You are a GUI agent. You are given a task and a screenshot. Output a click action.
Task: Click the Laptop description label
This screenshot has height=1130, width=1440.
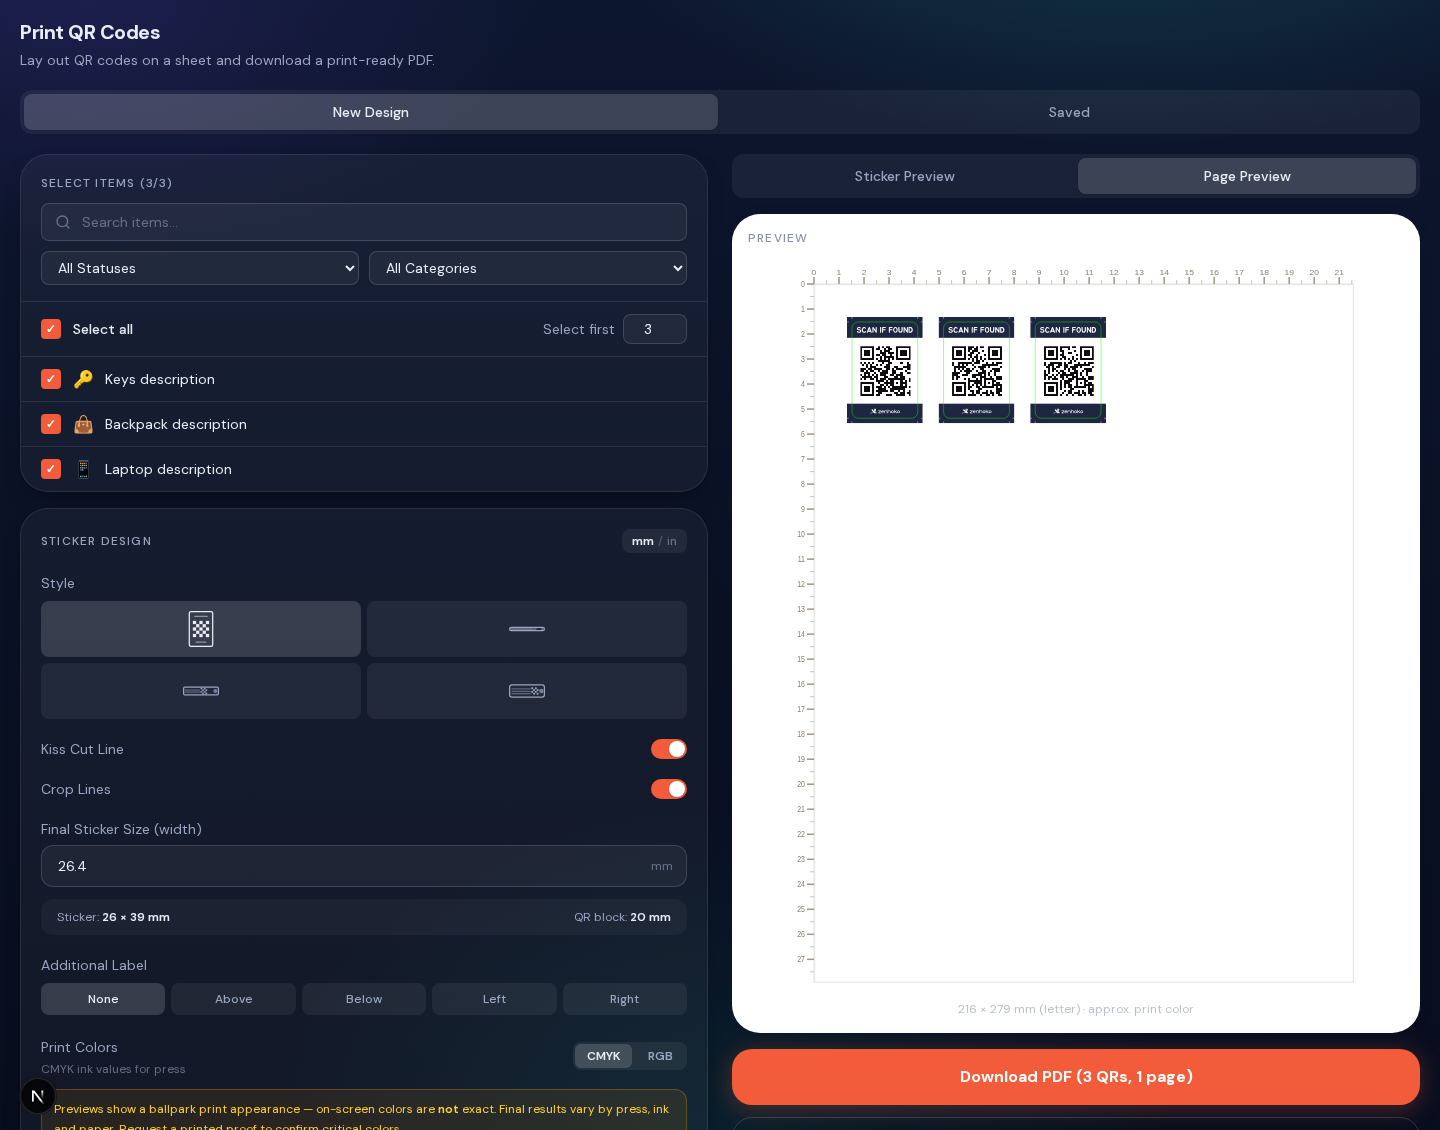click(168, 469)
